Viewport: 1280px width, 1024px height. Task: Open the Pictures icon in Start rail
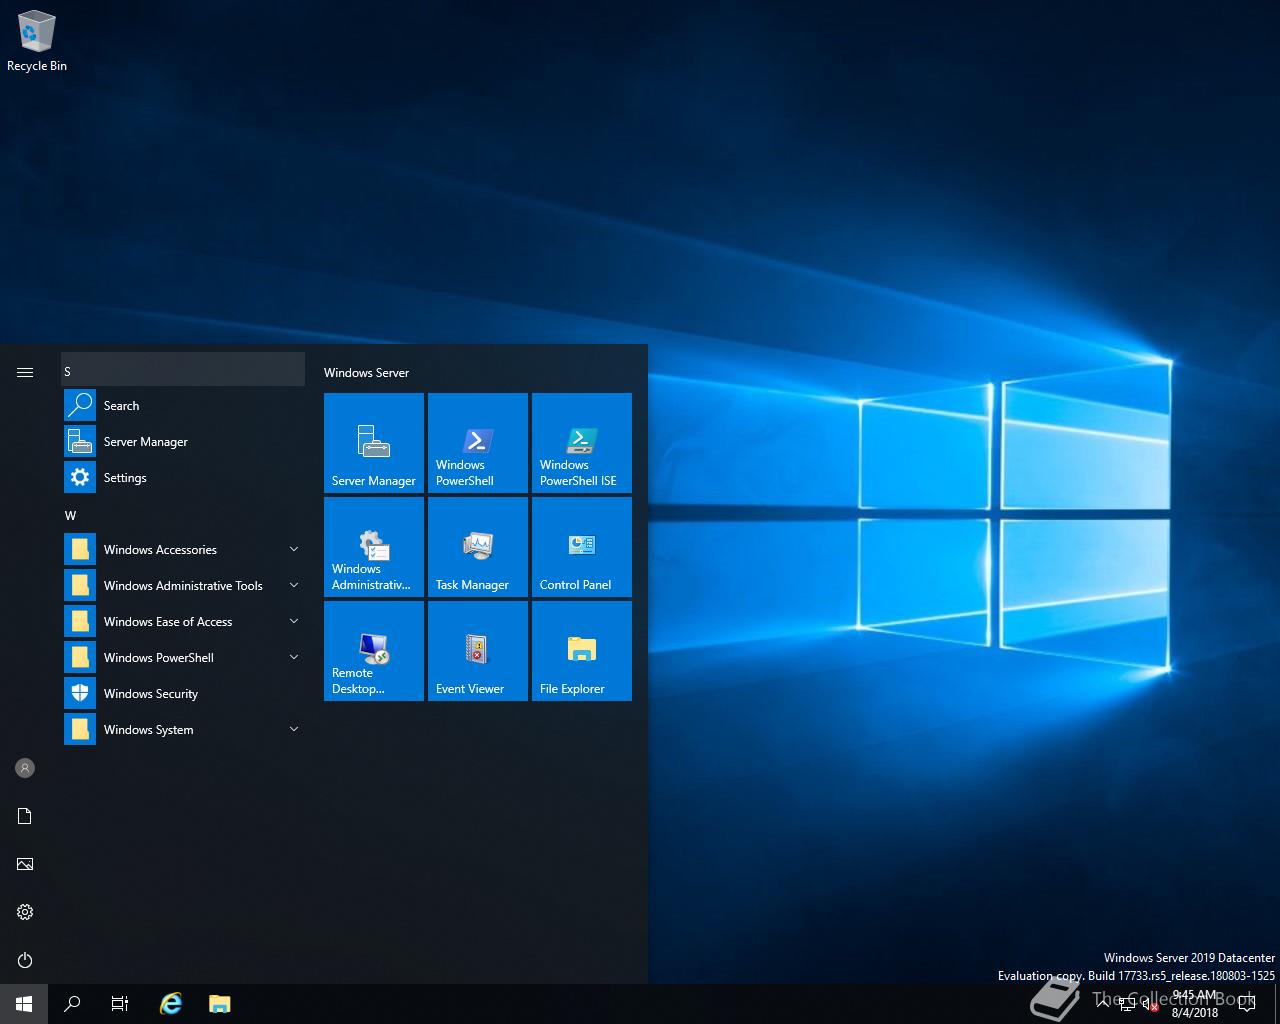25,864
